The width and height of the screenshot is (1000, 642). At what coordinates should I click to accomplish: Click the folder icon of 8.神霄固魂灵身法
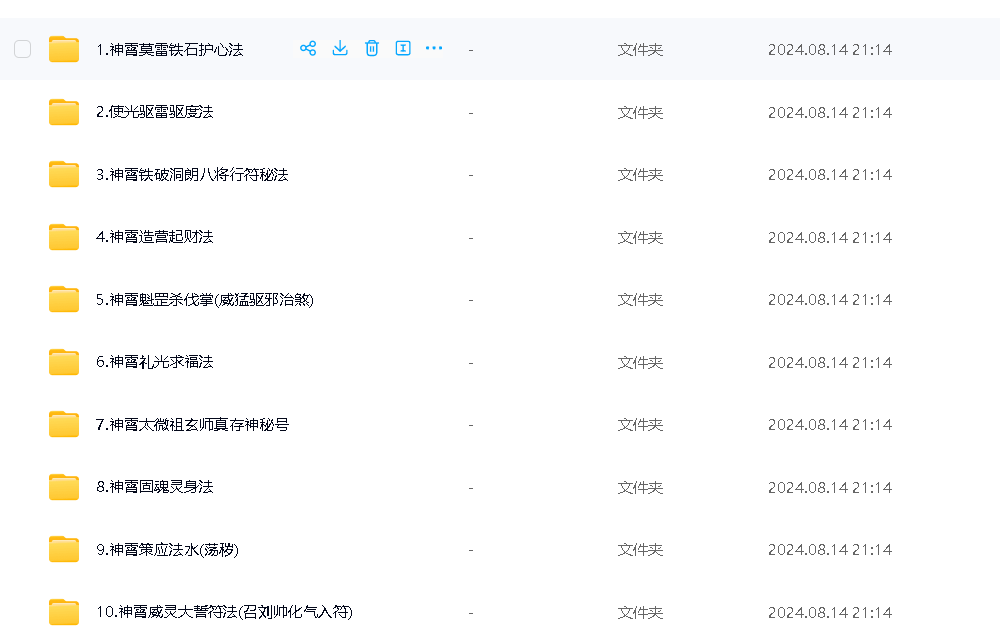(64, 487)
